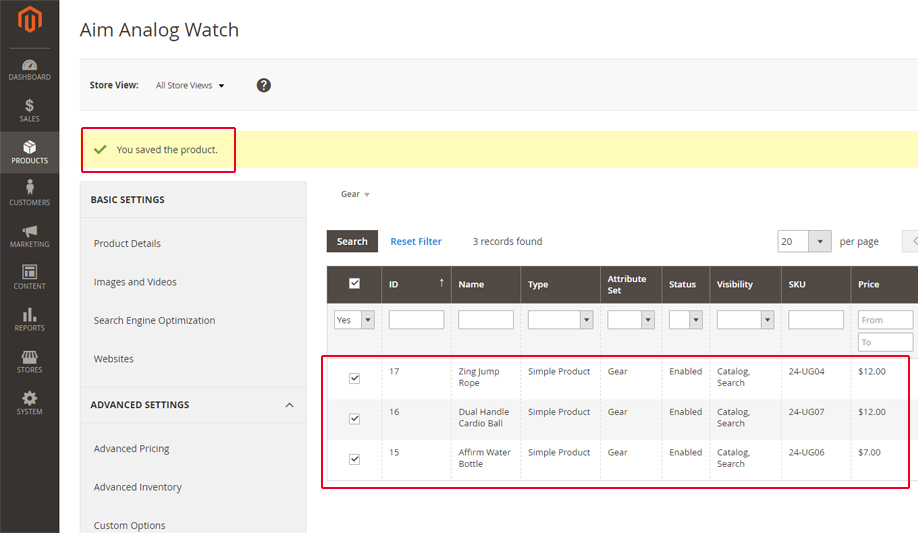Collapse the Advanced Settings section

[289, 405]
